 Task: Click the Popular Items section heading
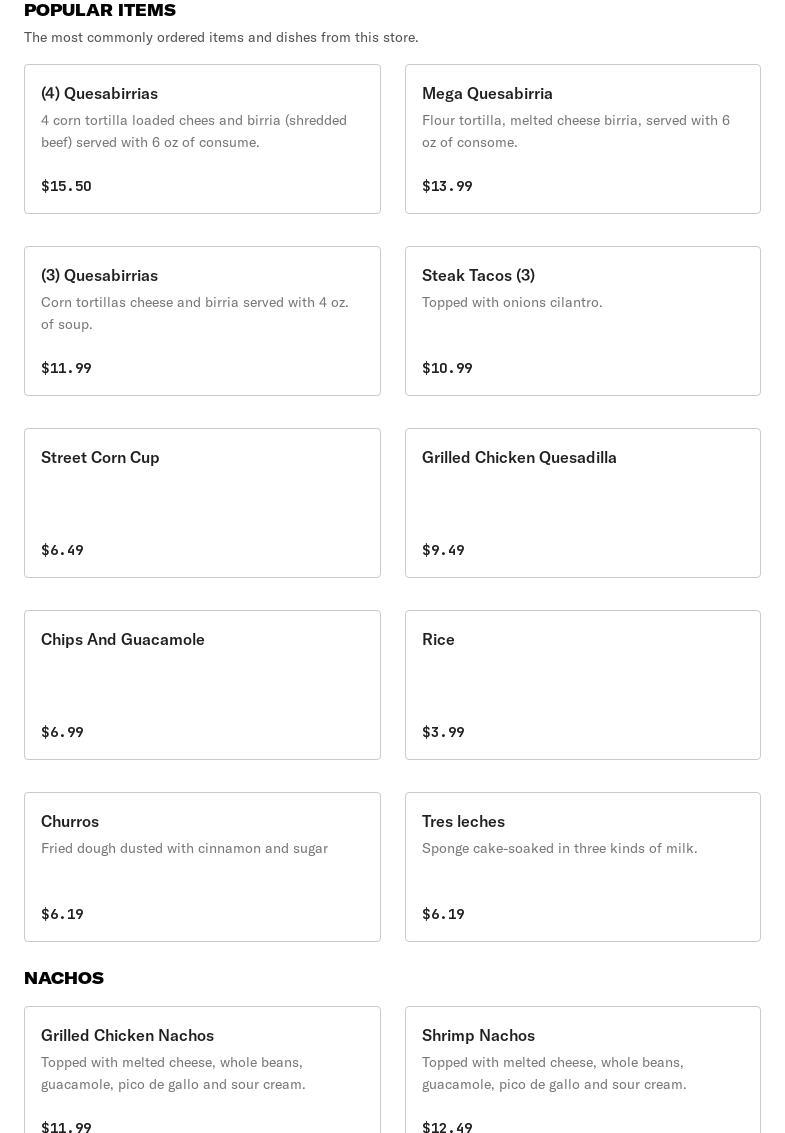click(x=100, y=10)
